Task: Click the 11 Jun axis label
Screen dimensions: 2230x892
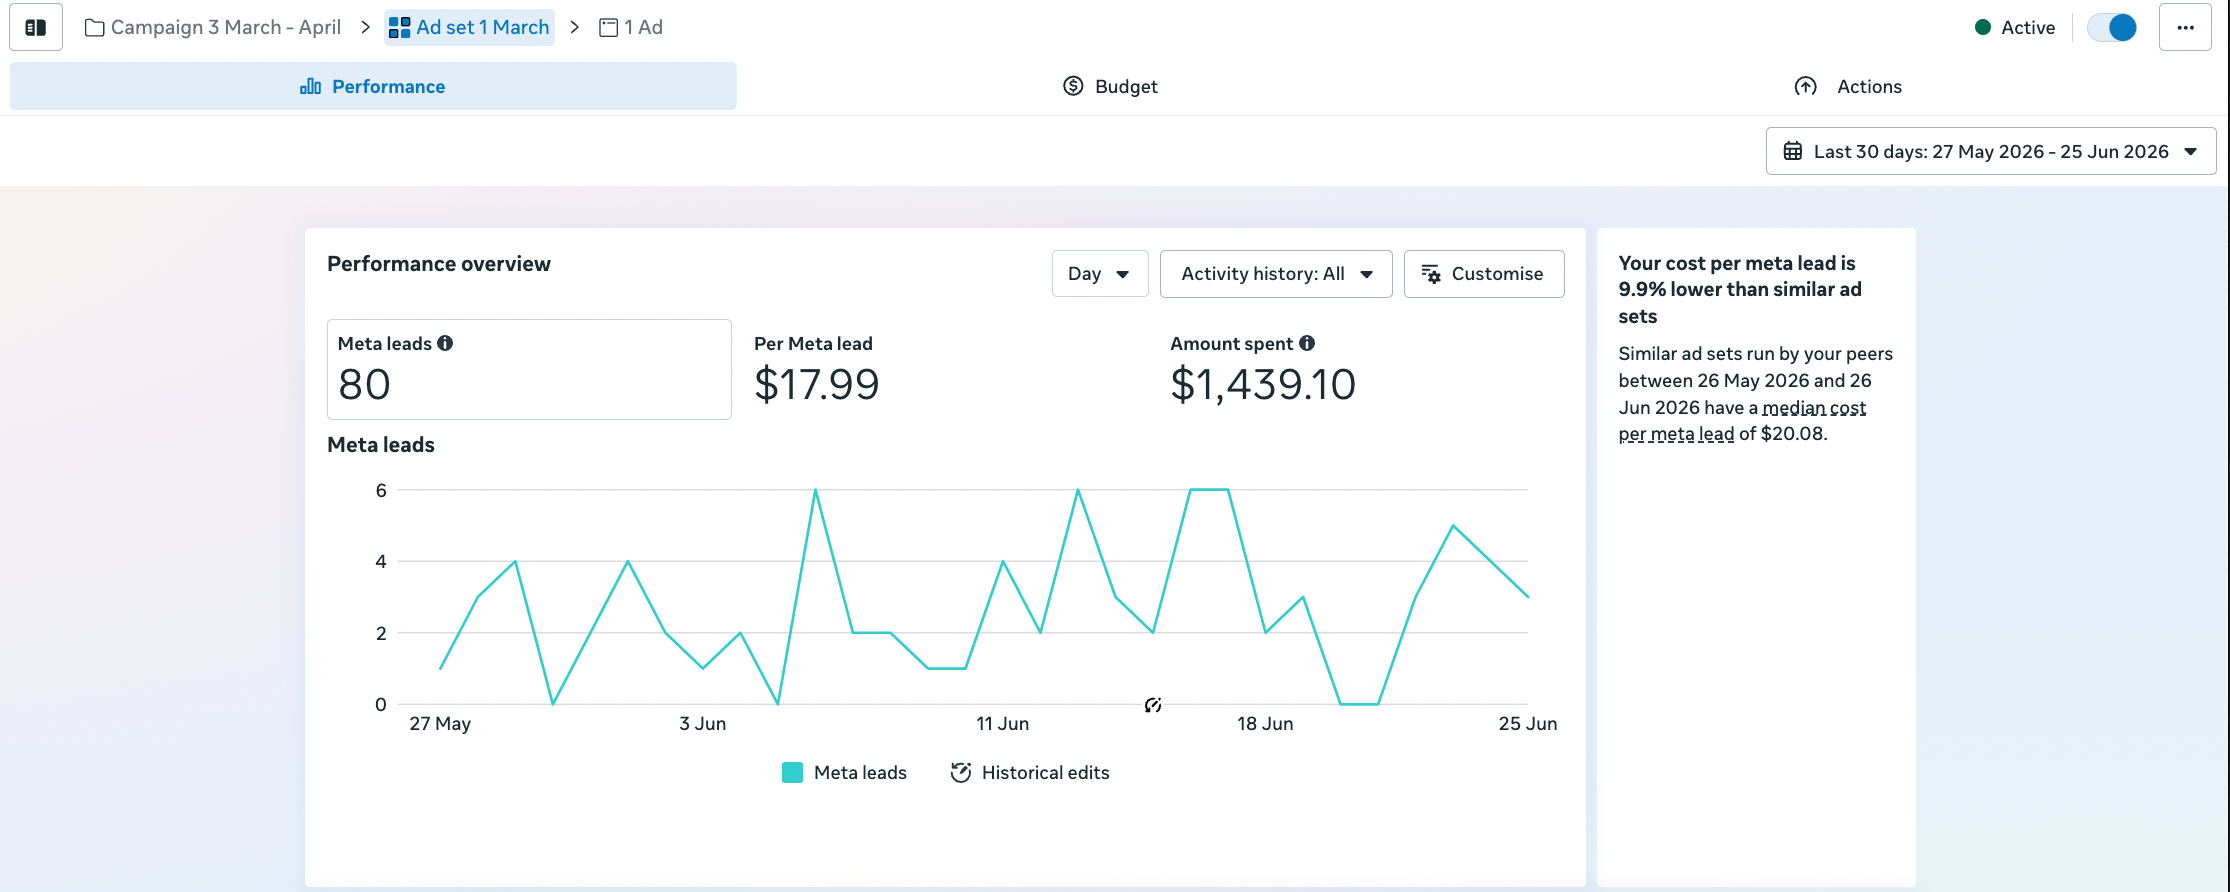Action: tap(1002, 723)
